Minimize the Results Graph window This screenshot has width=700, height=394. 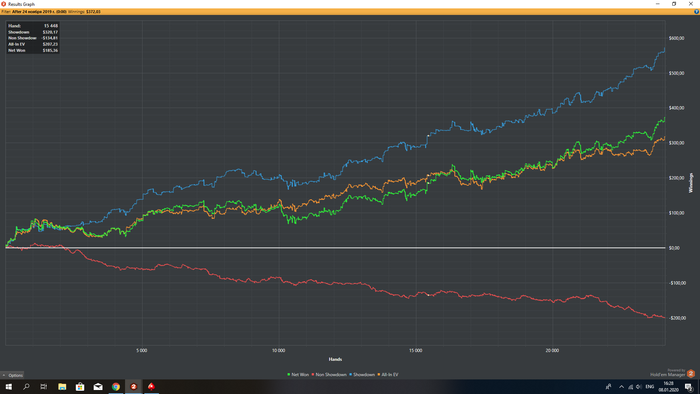(x=658, y=4)
